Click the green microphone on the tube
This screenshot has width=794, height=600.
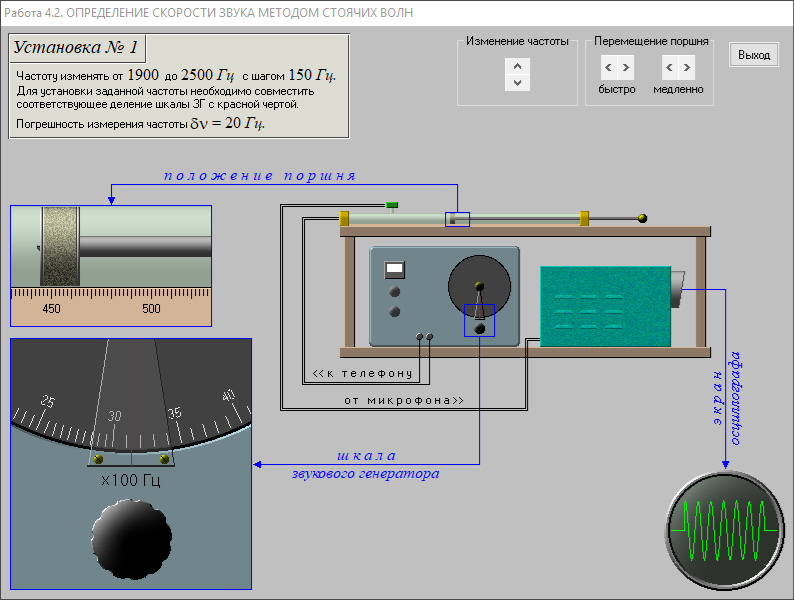(x=393, y=207)
